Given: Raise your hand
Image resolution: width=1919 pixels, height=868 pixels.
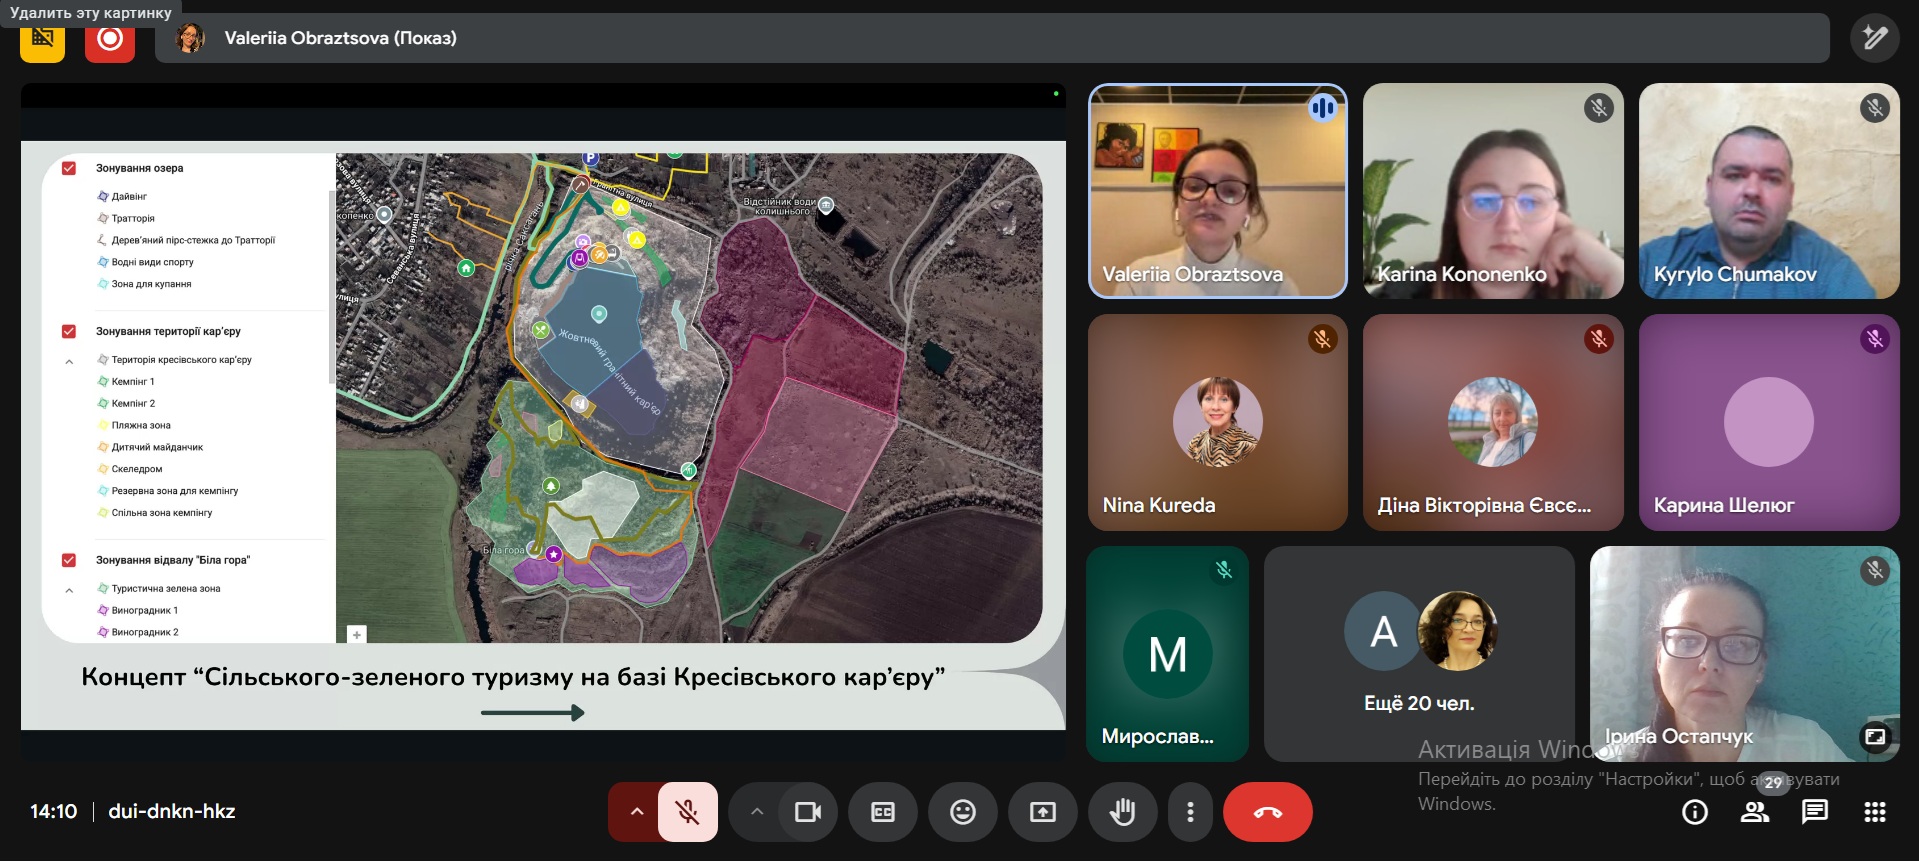Looking at the screenshot, I should 1123,812.
